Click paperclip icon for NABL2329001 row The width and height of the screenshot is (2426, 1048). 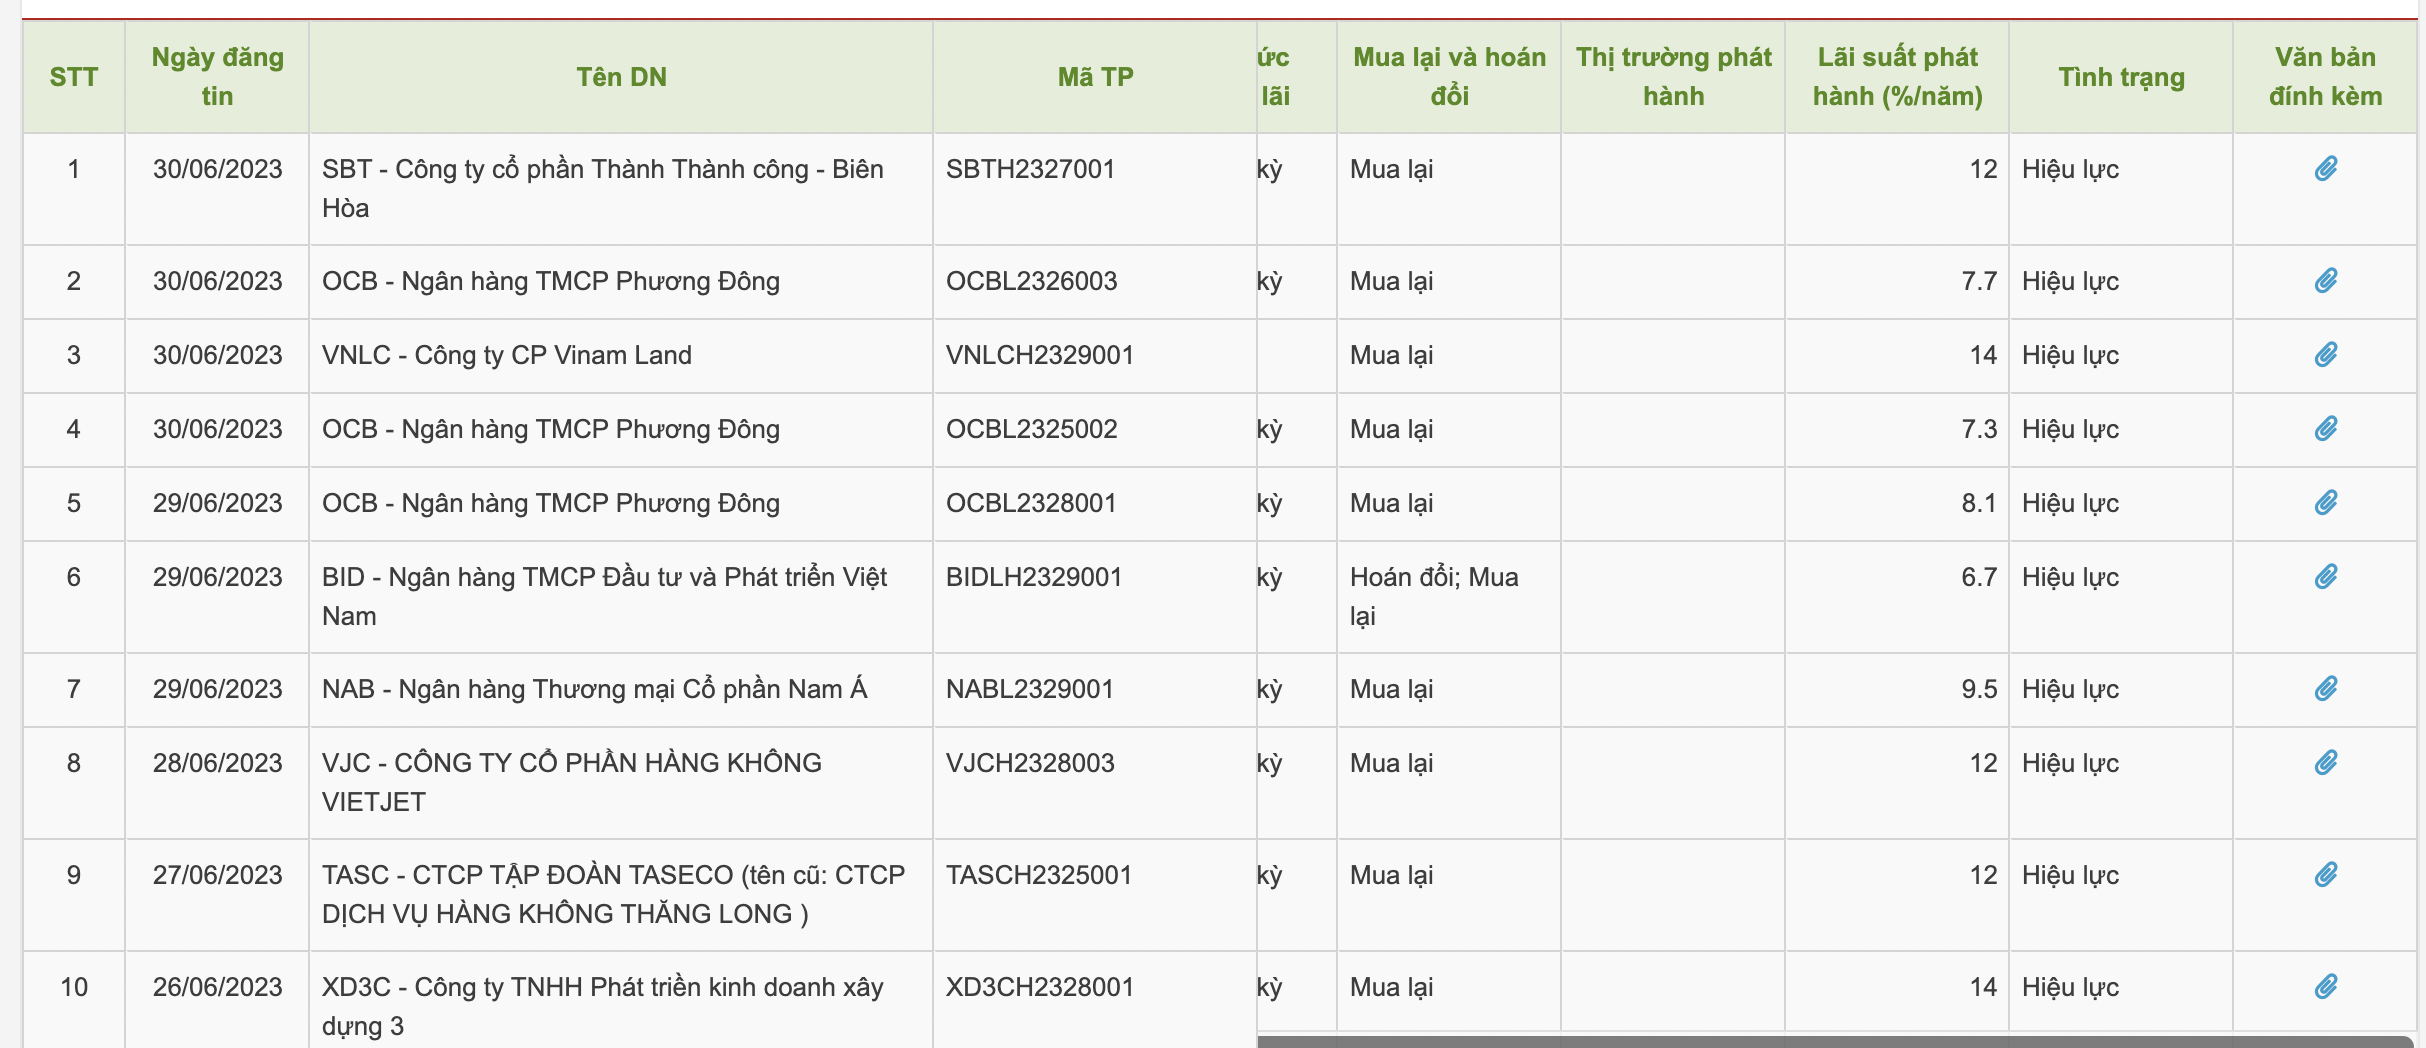[x=2325, y=689]
